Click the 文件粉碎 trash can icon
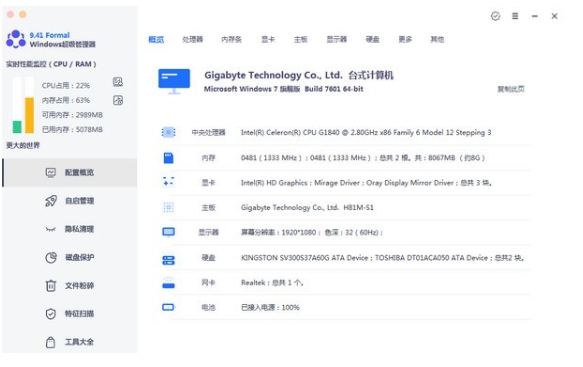 [51, 286]
